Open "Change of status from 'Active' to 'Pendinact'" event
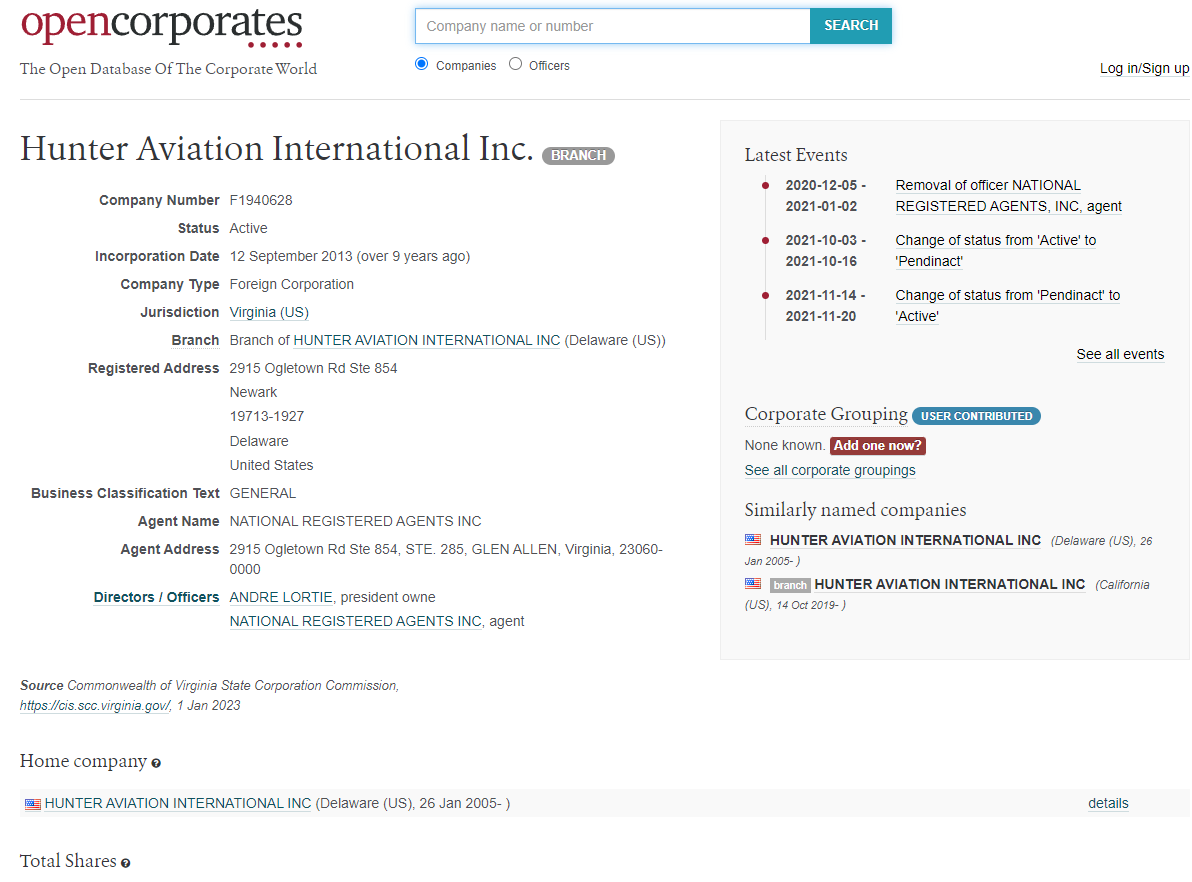 (995, 251)
